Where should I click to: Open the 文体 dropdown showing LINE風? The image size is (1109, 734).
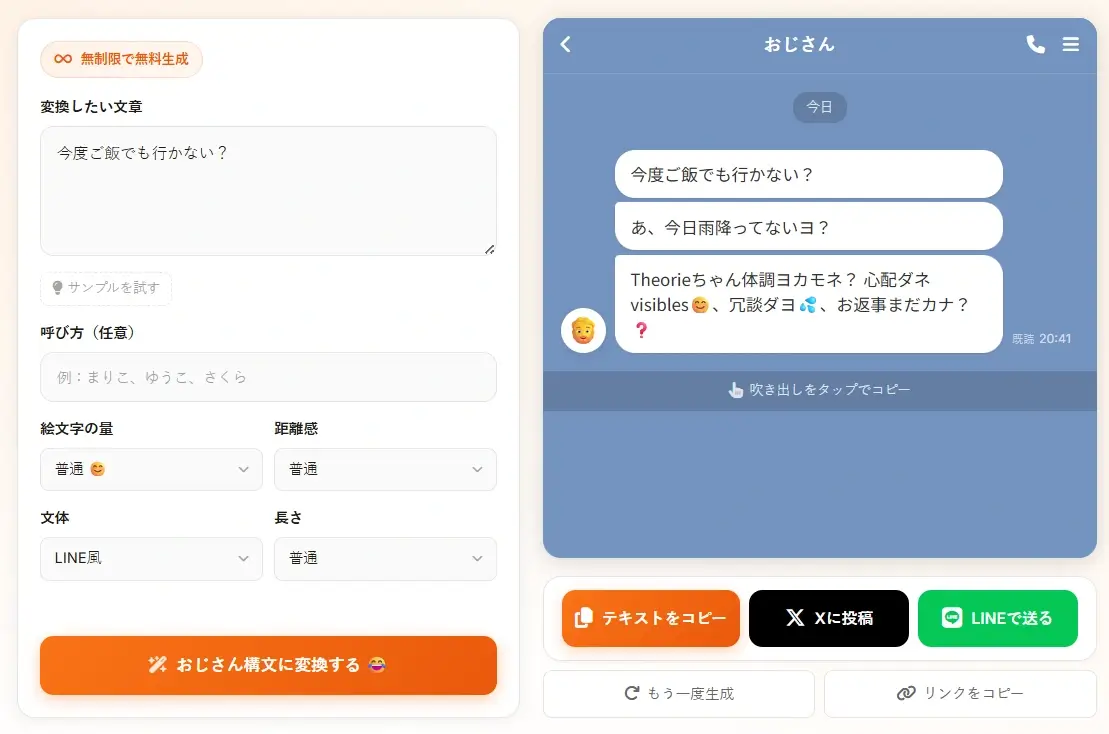point(151,558)
